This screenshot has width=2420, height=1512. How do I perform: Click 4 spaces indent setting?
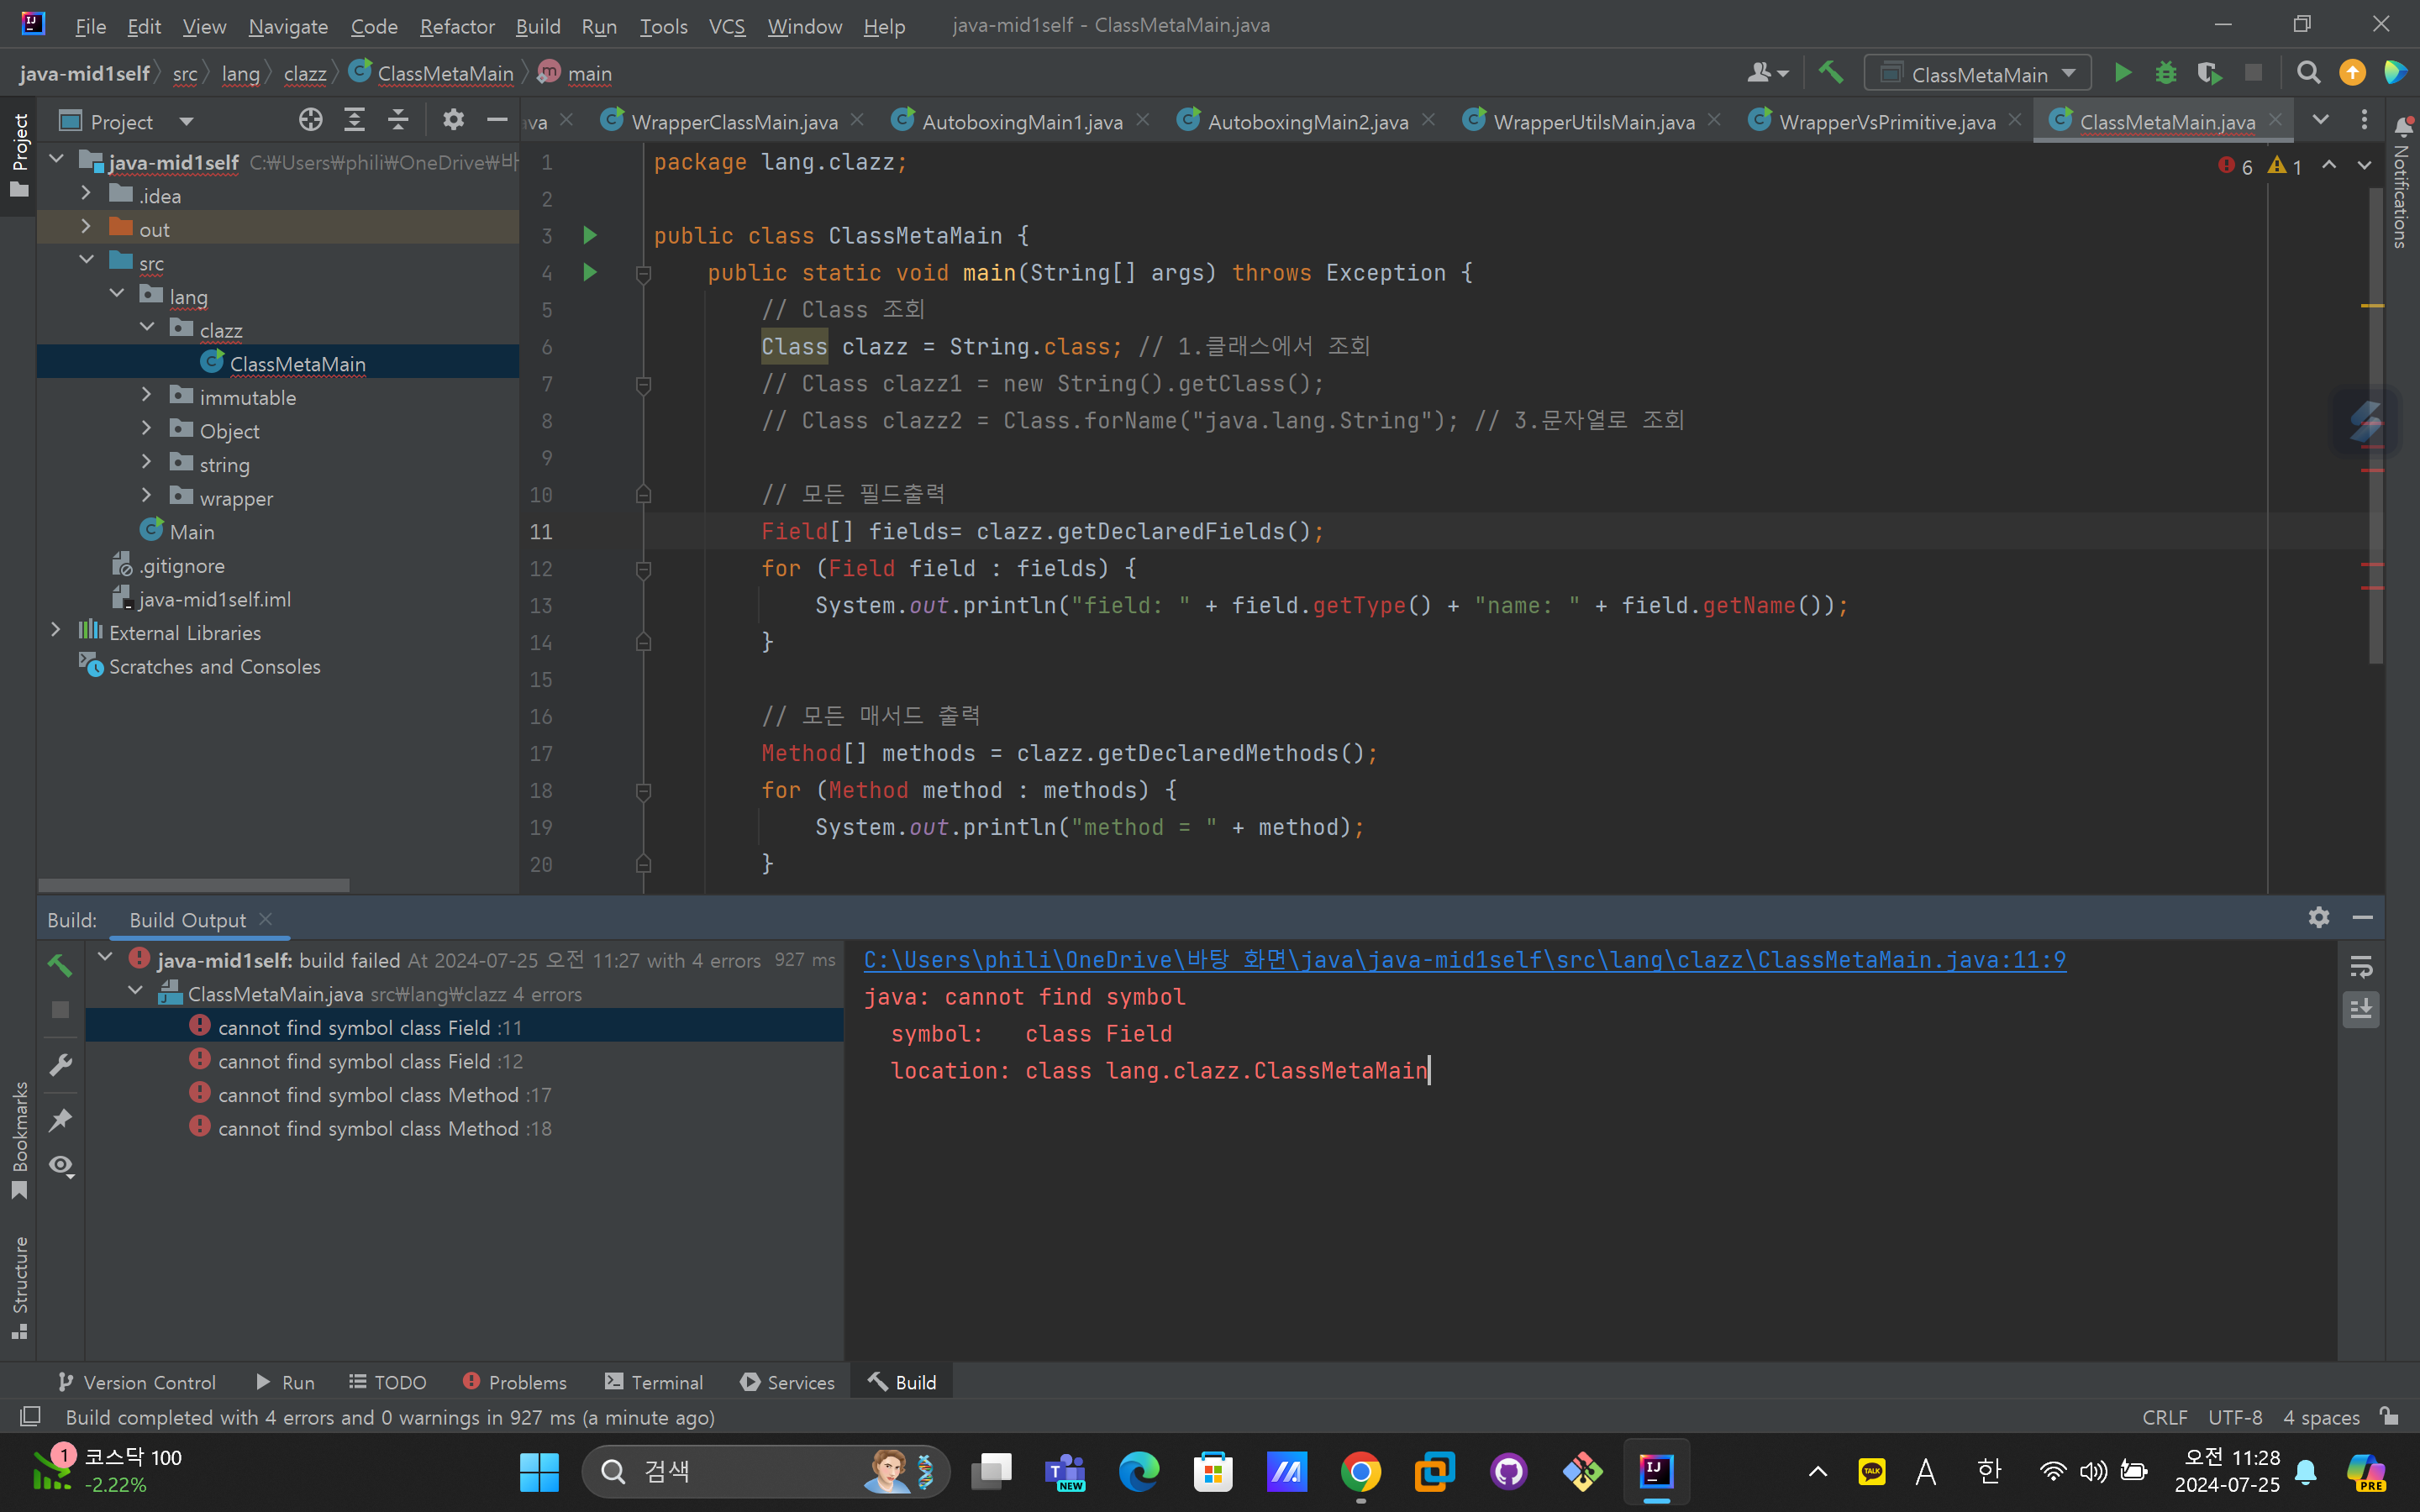[x=2321, y=1417]
